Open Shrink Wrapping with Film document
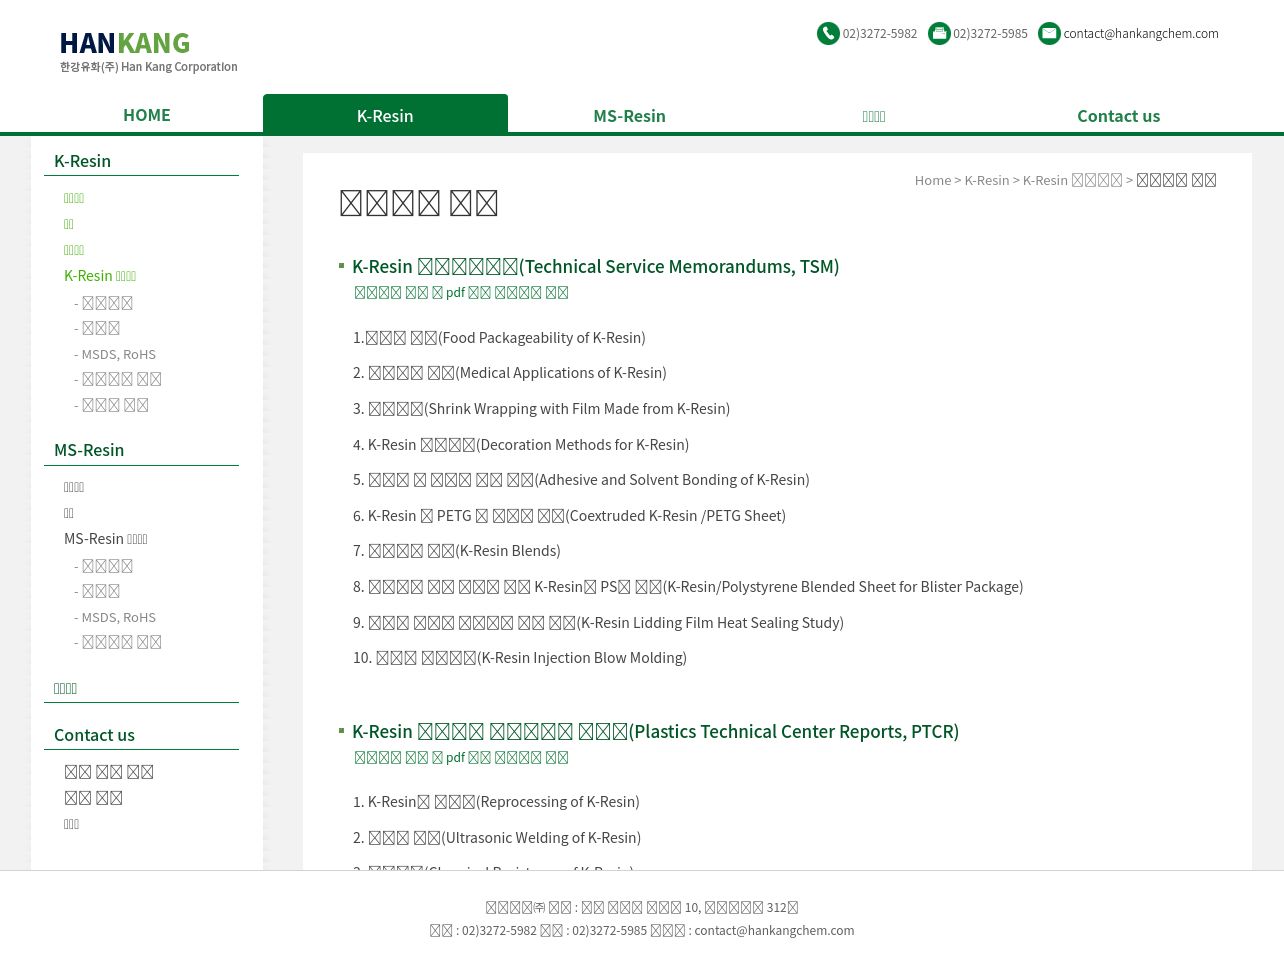Image resolution: width=1284 pixels, height=965 pixels. click(541, 409)
